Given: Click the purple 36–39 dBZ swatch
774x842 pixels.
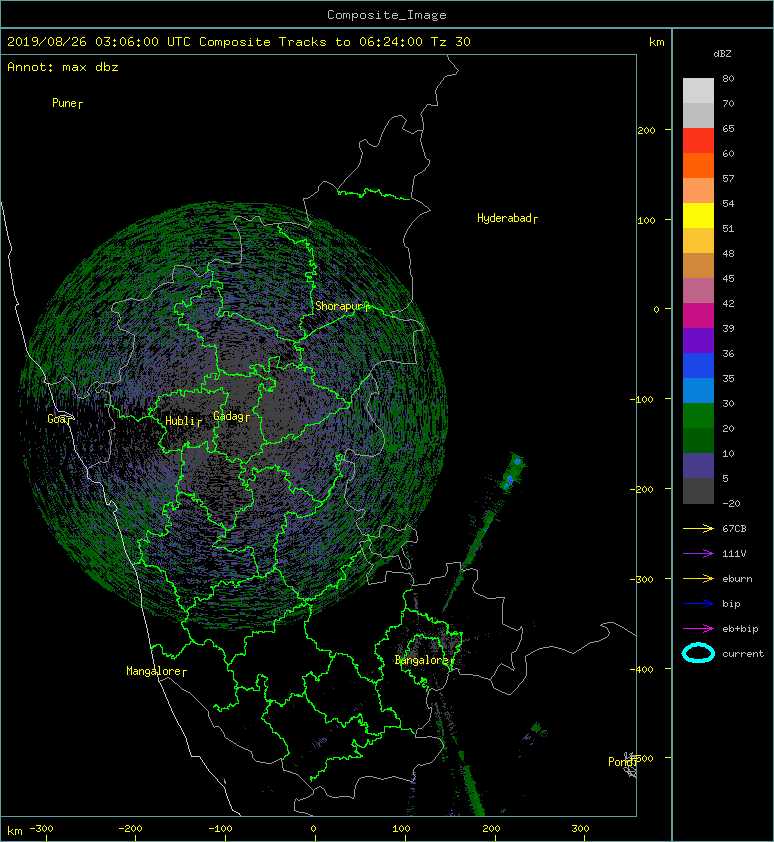Looking at the screenshot, I should pos(698,341).
